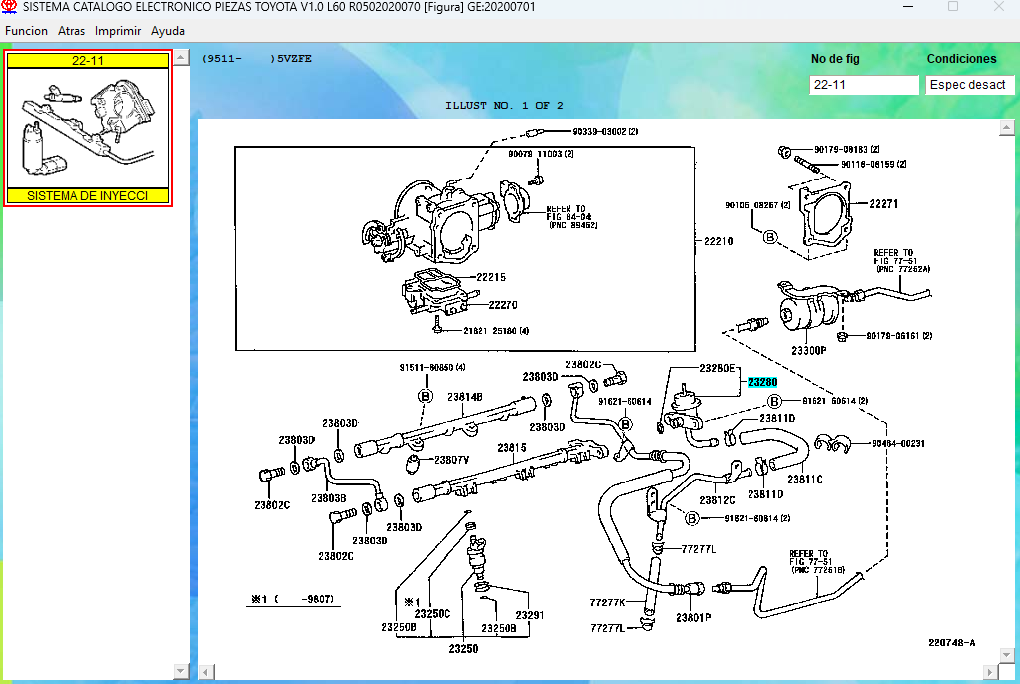Open the Funcion menu
This screenshot has width=1020, height=684.
pyautogui.click(x=26, y=31)
